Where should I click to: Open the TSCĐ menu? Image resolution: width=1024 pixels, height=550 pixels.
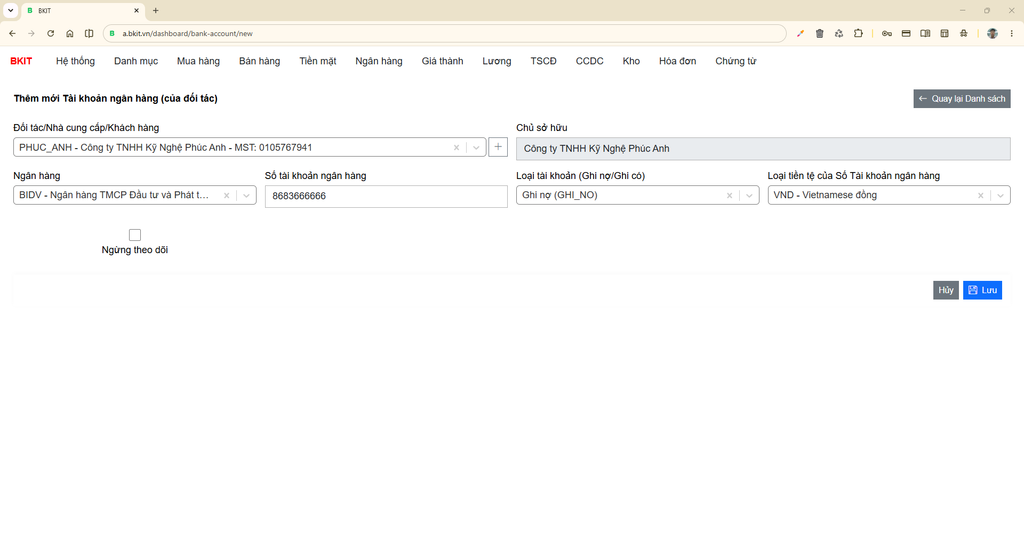pos(543,61)
